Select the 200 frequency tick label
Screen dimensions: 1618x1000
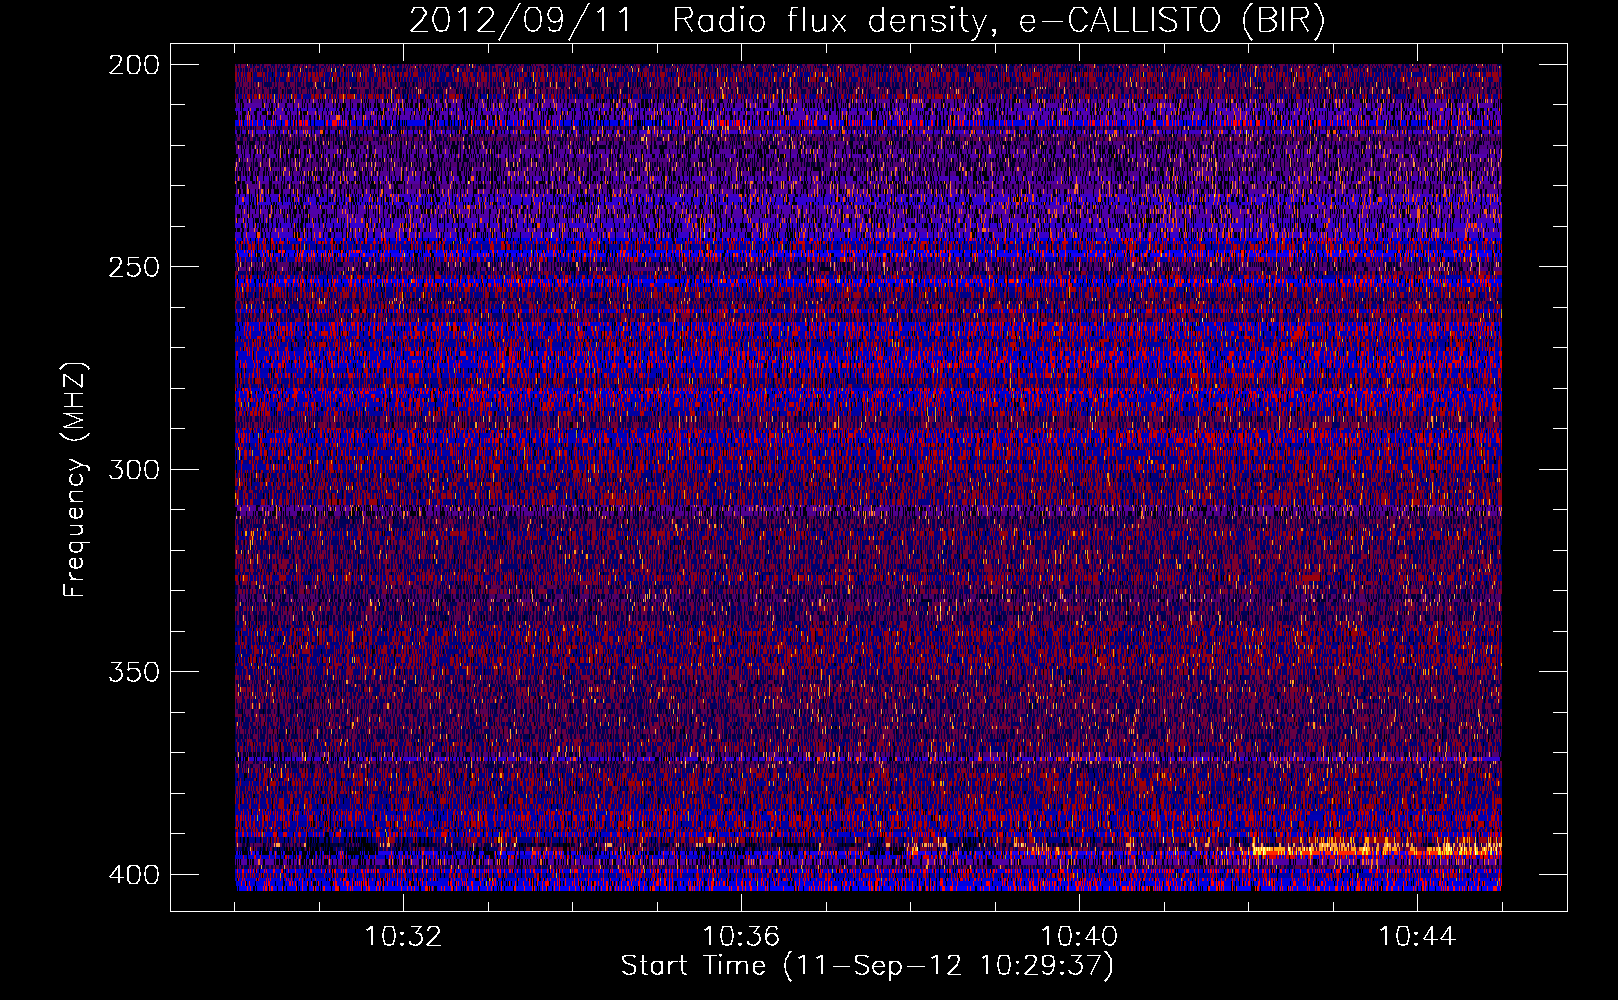(x=133, y=65)
